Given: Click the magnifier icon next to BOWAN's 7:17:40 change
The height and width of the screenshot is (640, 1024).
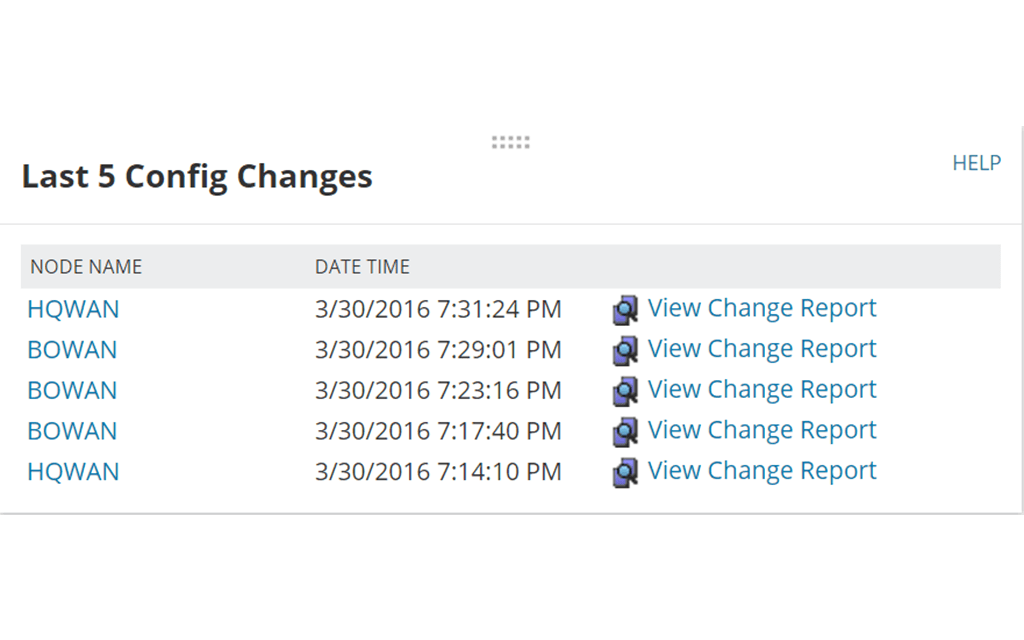Looking at the screenshot, I should (x=624, y=431).
